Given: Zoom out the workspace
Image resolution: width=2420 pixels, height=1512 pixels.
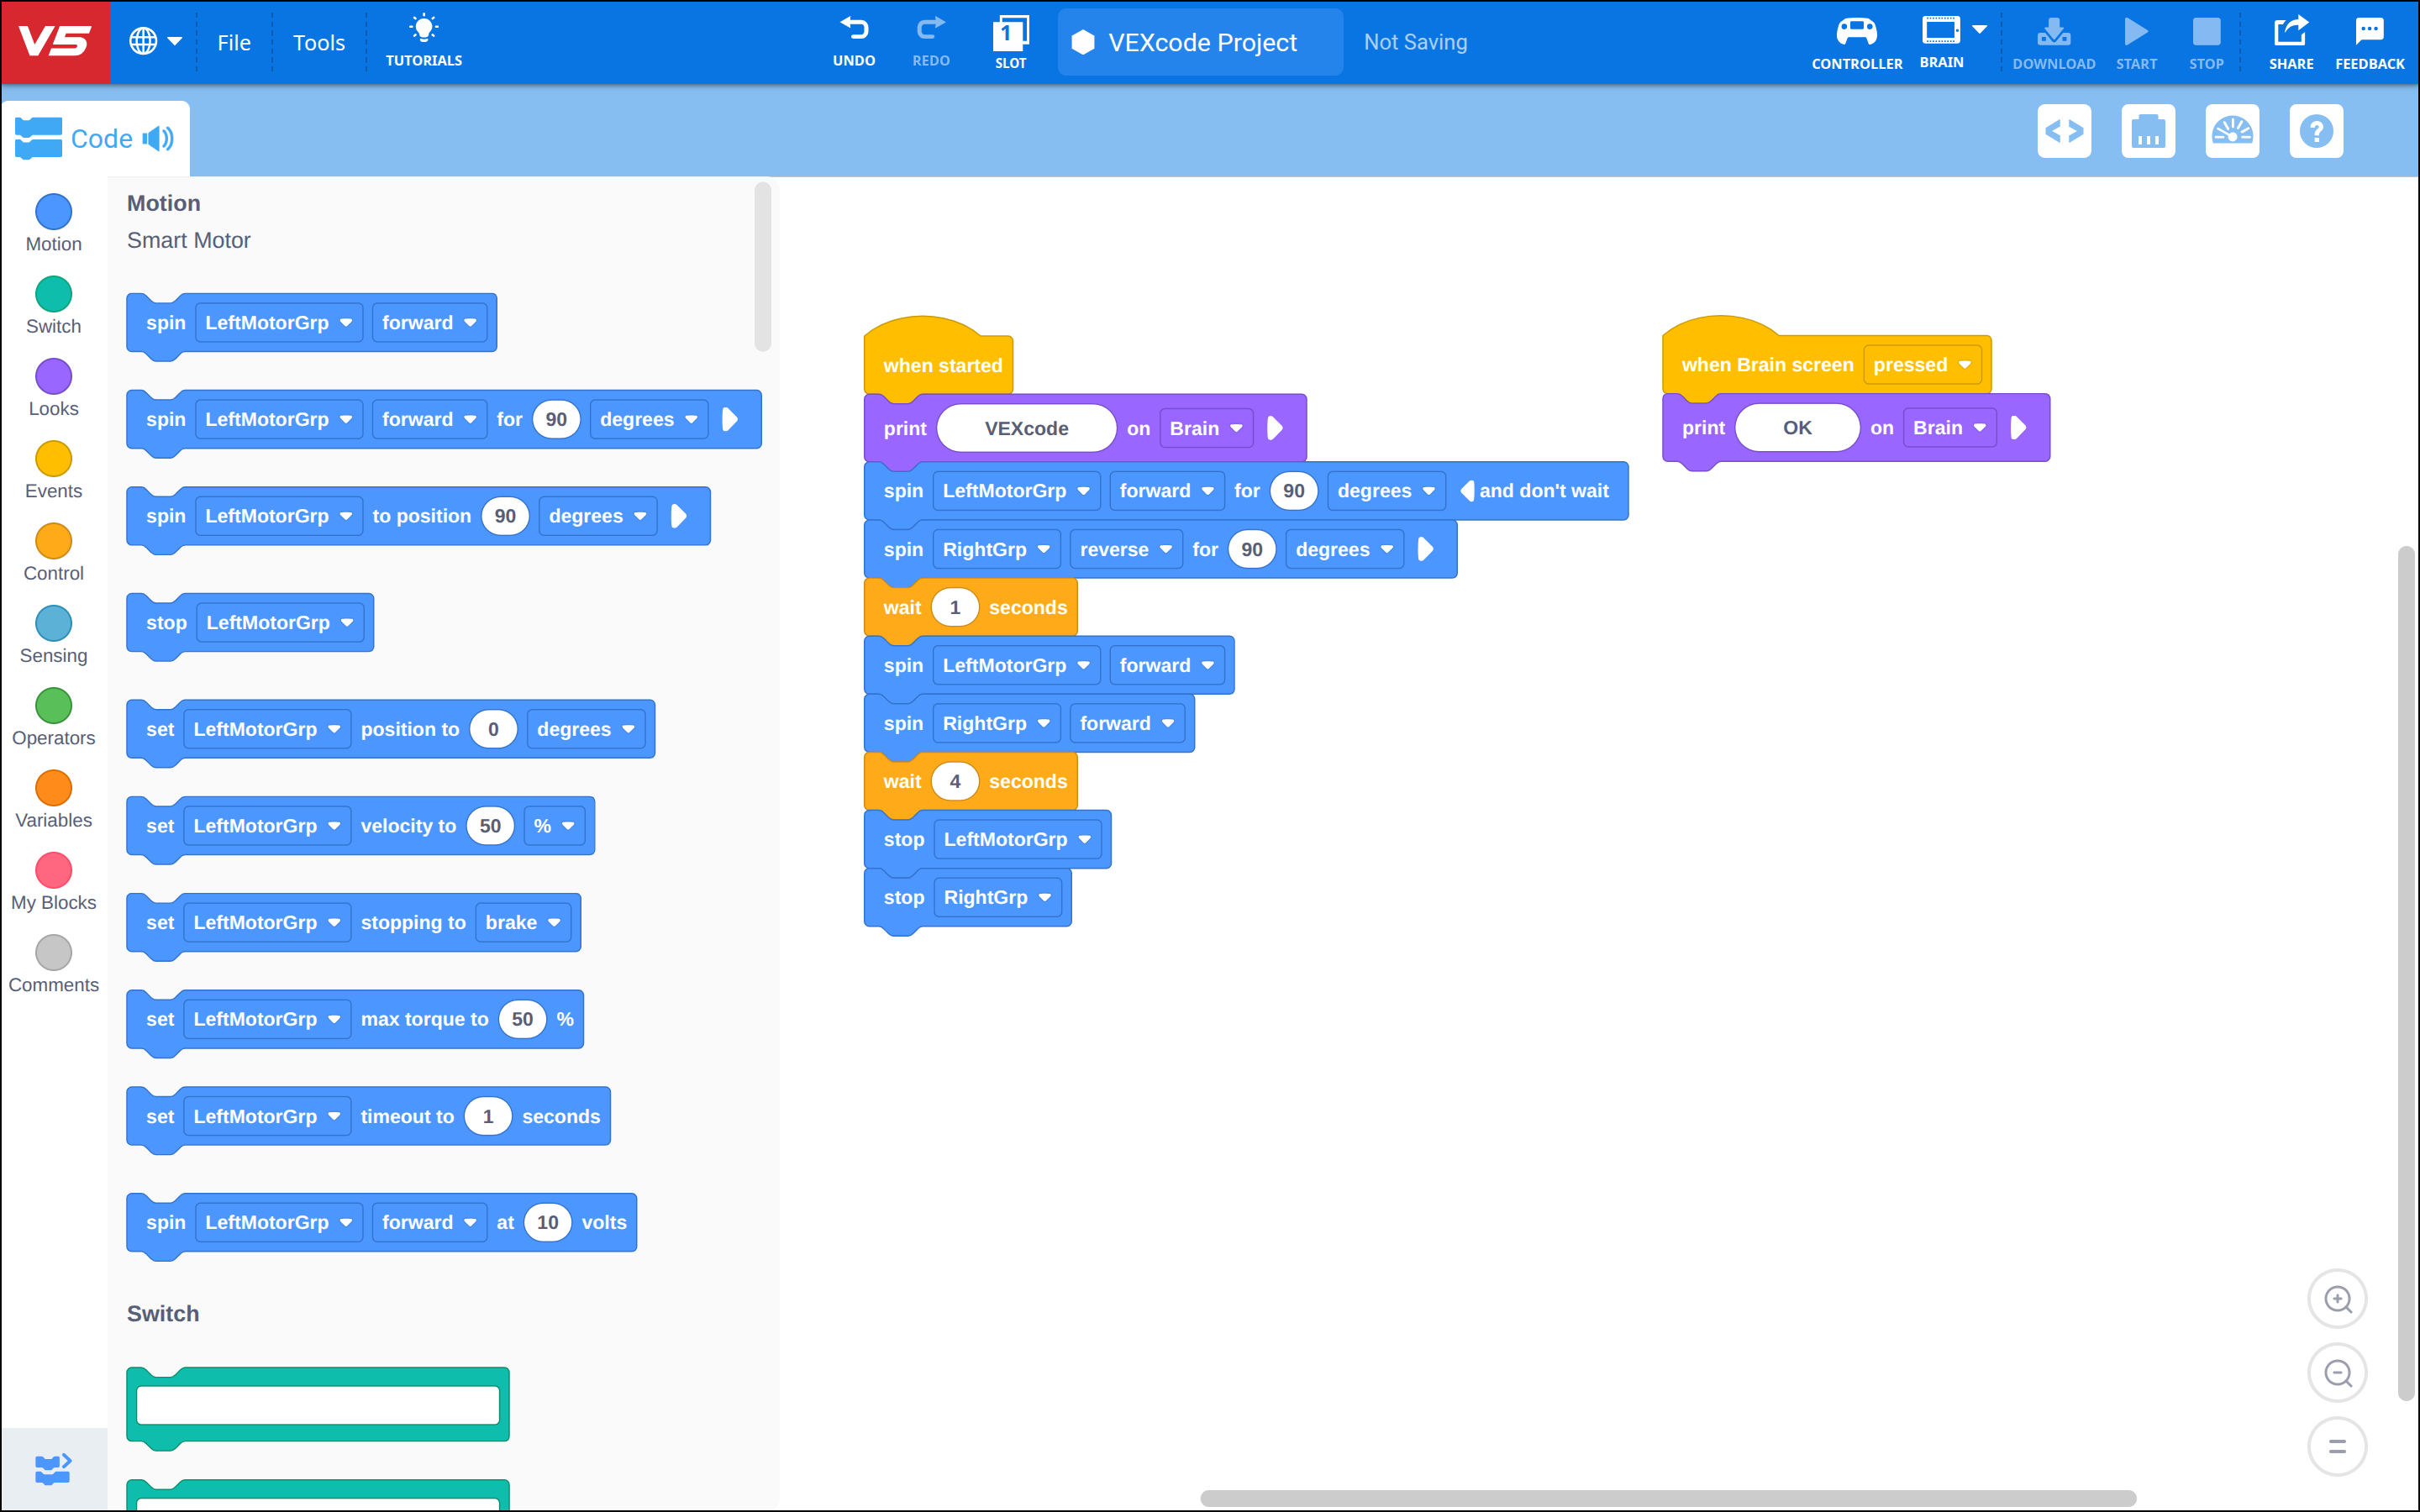Looking at the screenshot, I should pyautogui.click(x=2337, y=1373).
